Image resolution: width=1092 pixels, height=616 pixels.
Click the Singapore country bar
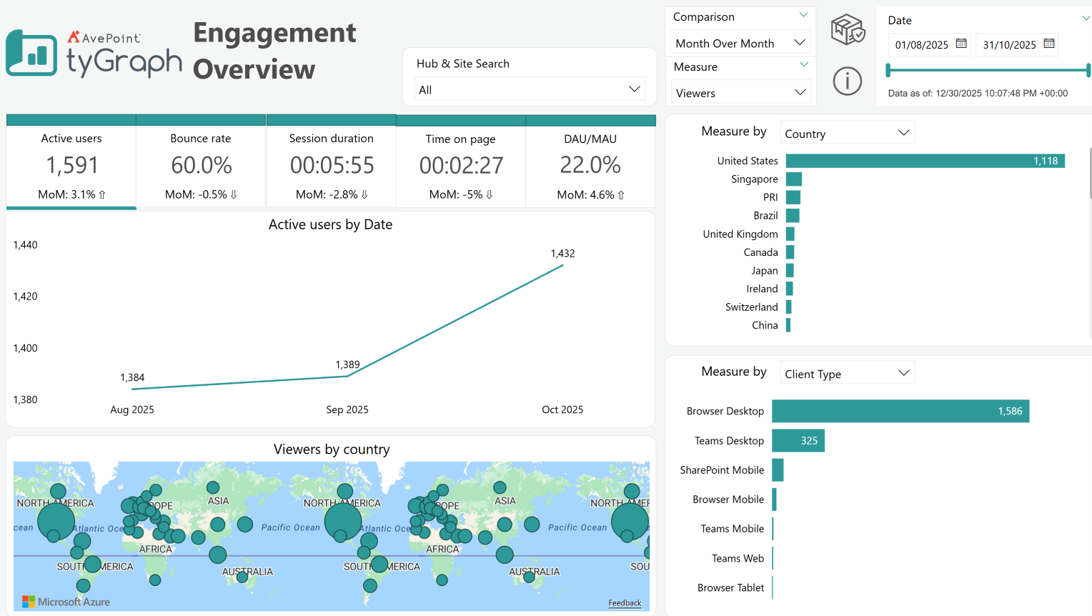tap(794, 179)
